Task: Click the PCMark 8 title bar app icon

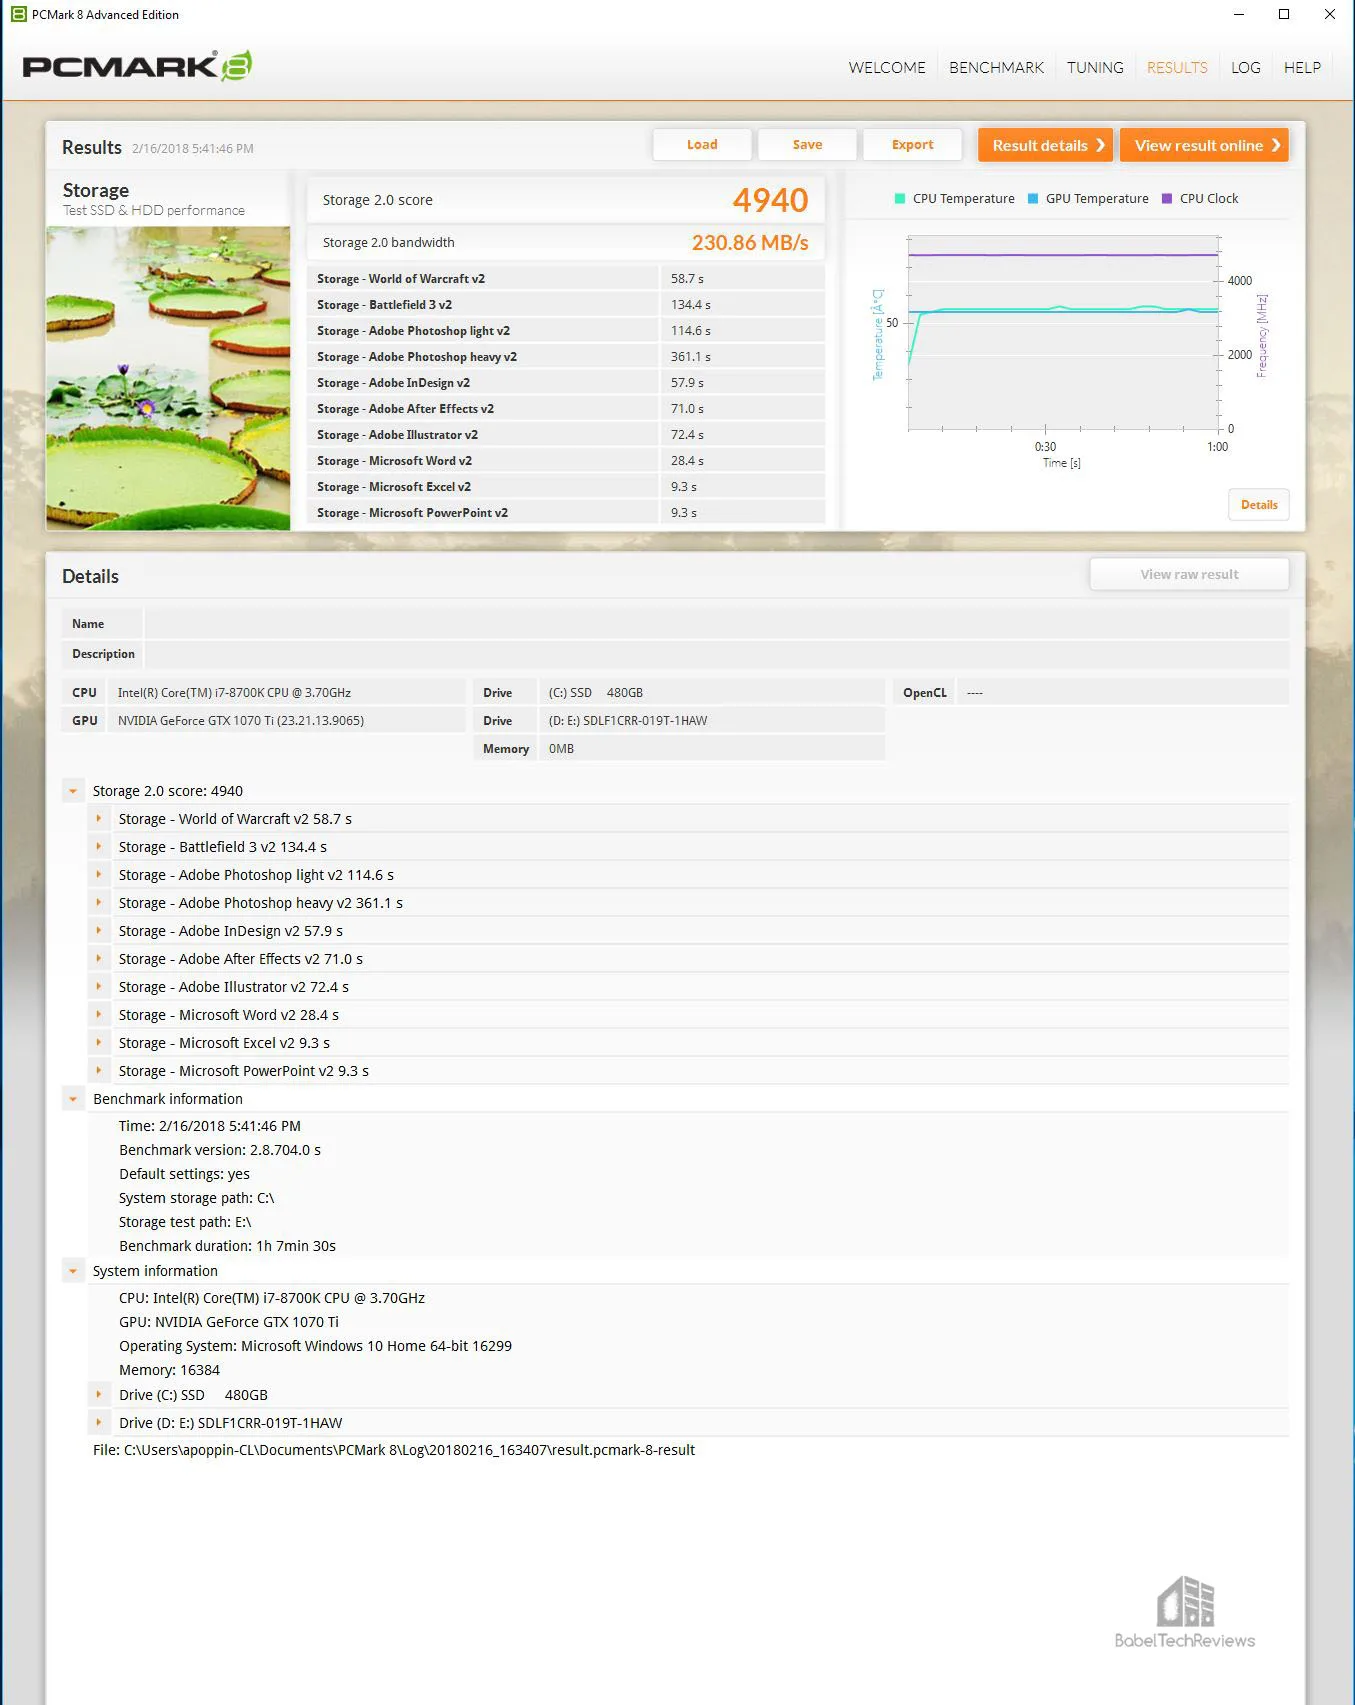Action: click(18, 14)
